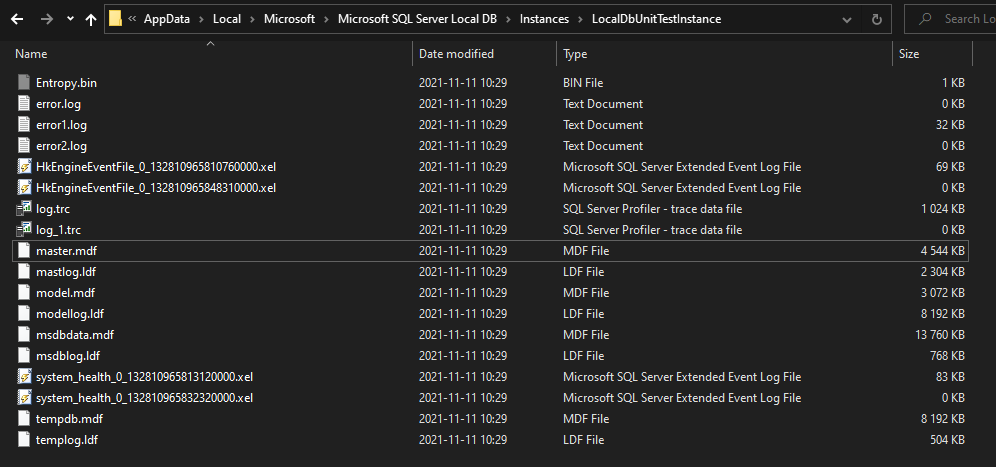Open recent locations dropdown arrow
Viewport: 996px width, 467px height.
click(71, 19)
